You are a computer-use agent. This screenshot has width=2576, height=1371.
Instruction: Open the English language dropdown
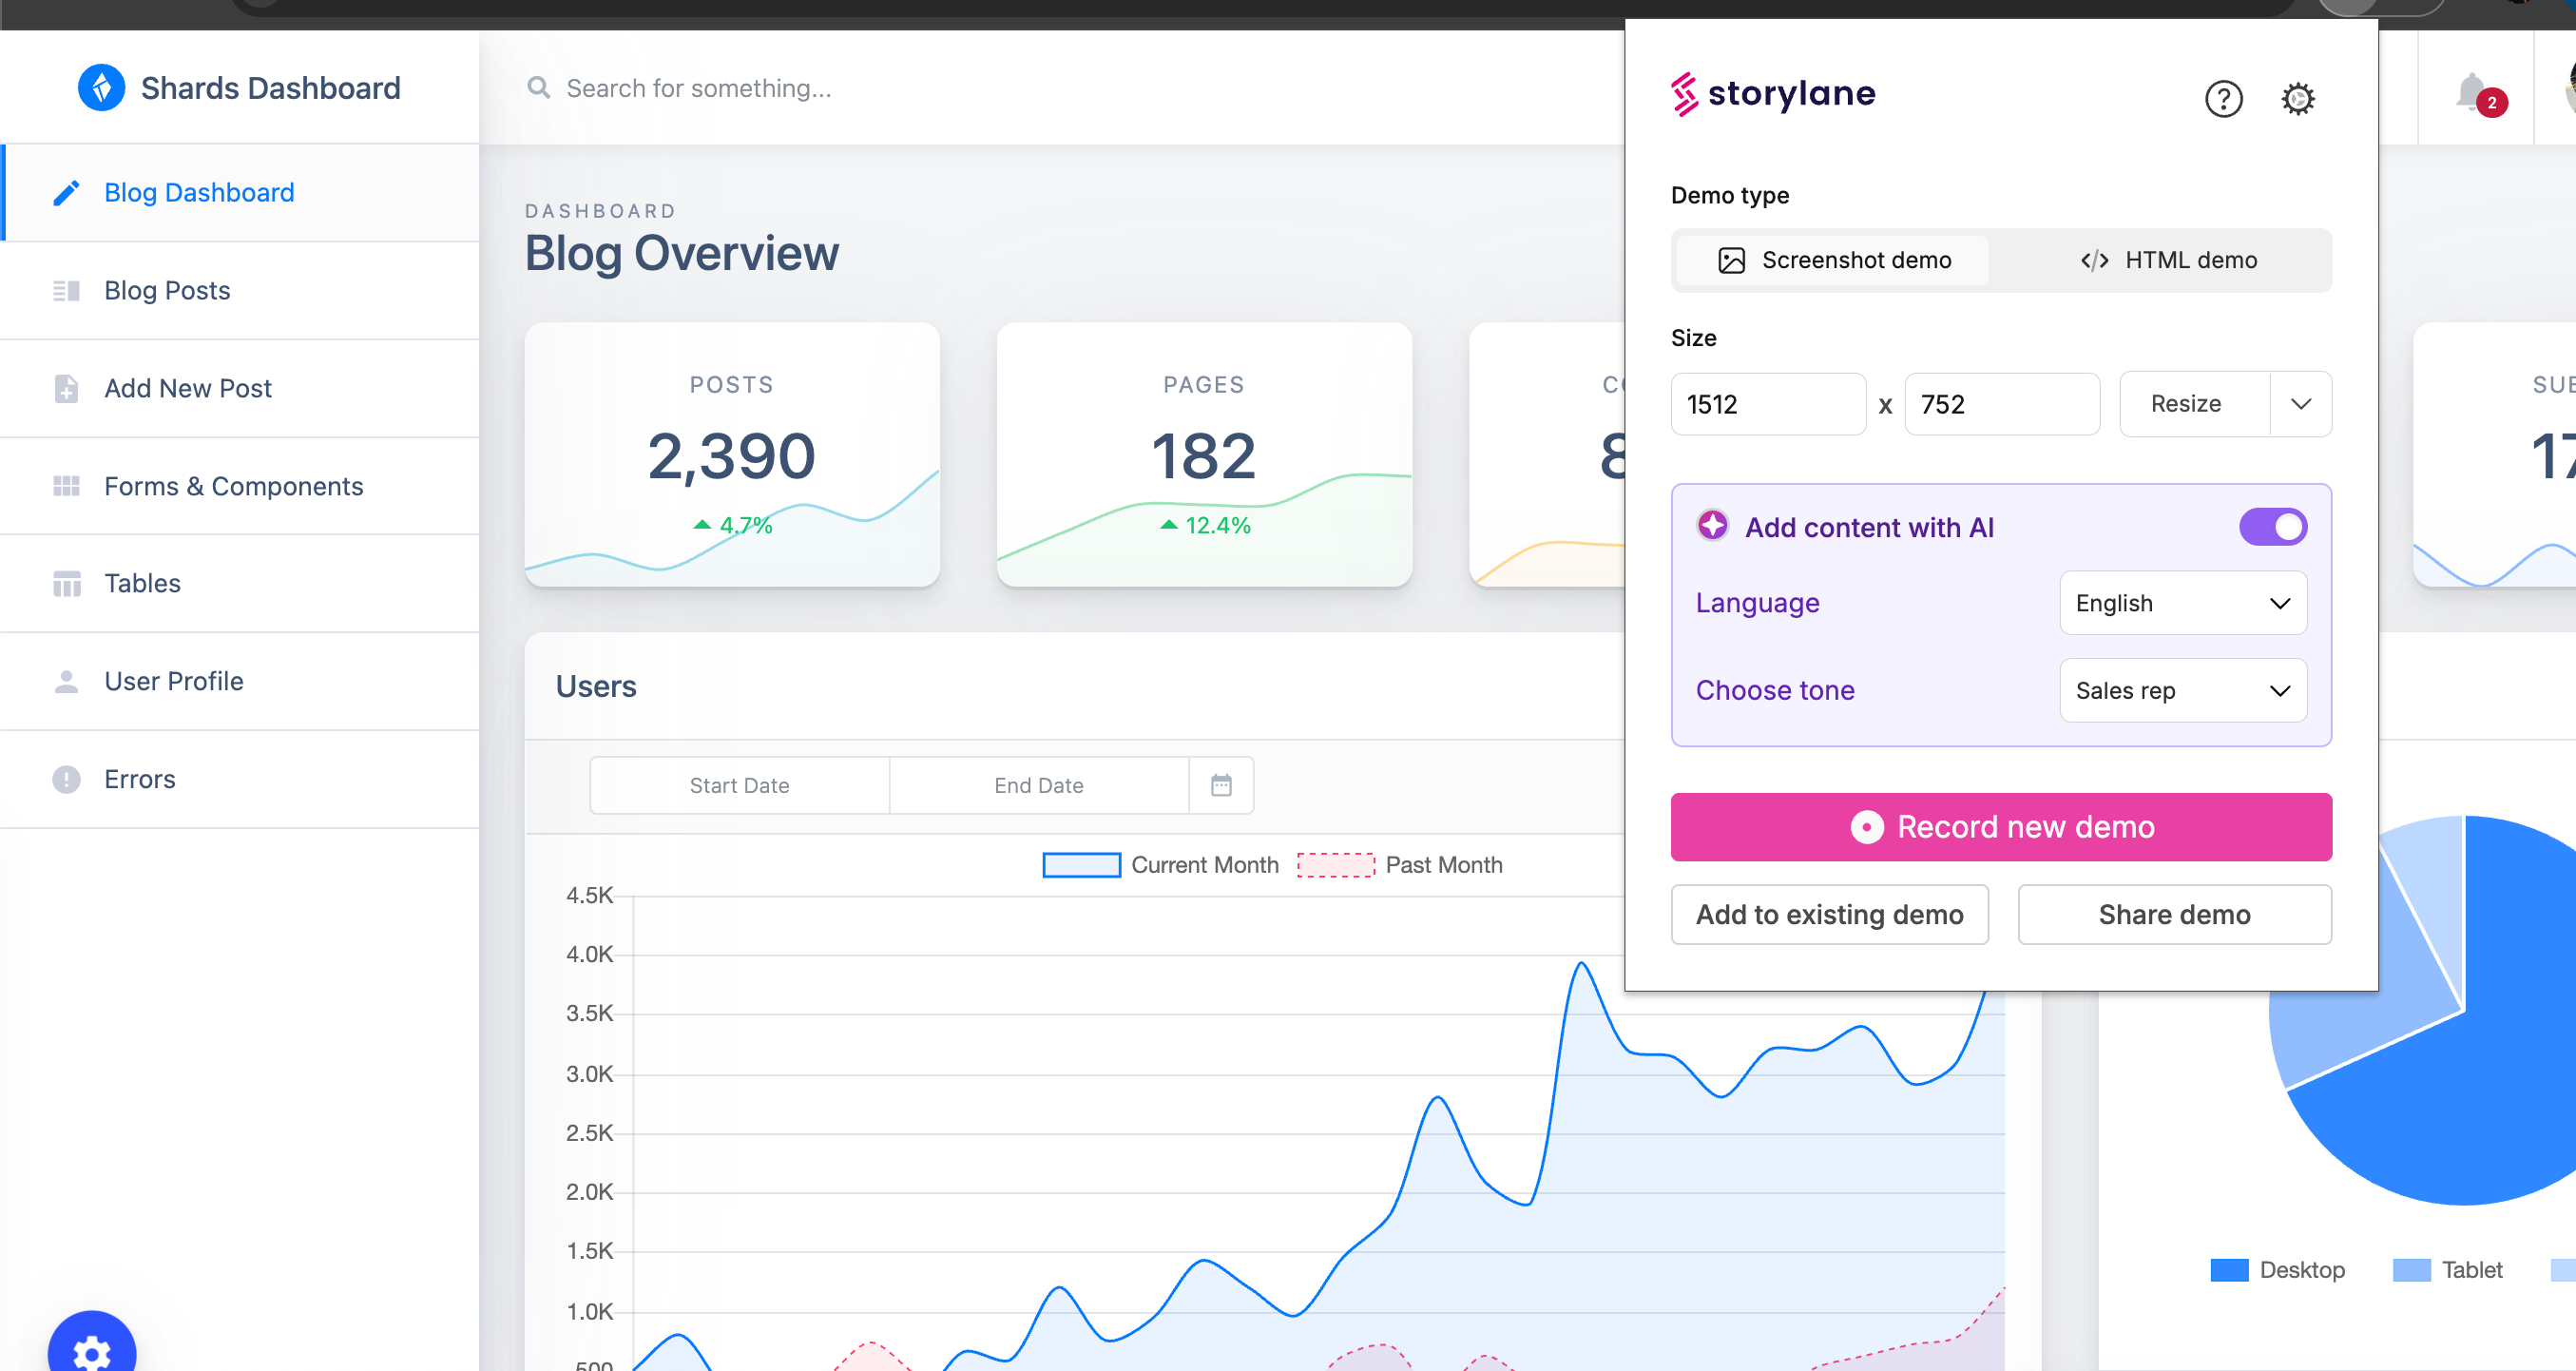(x=2182, y=603)
